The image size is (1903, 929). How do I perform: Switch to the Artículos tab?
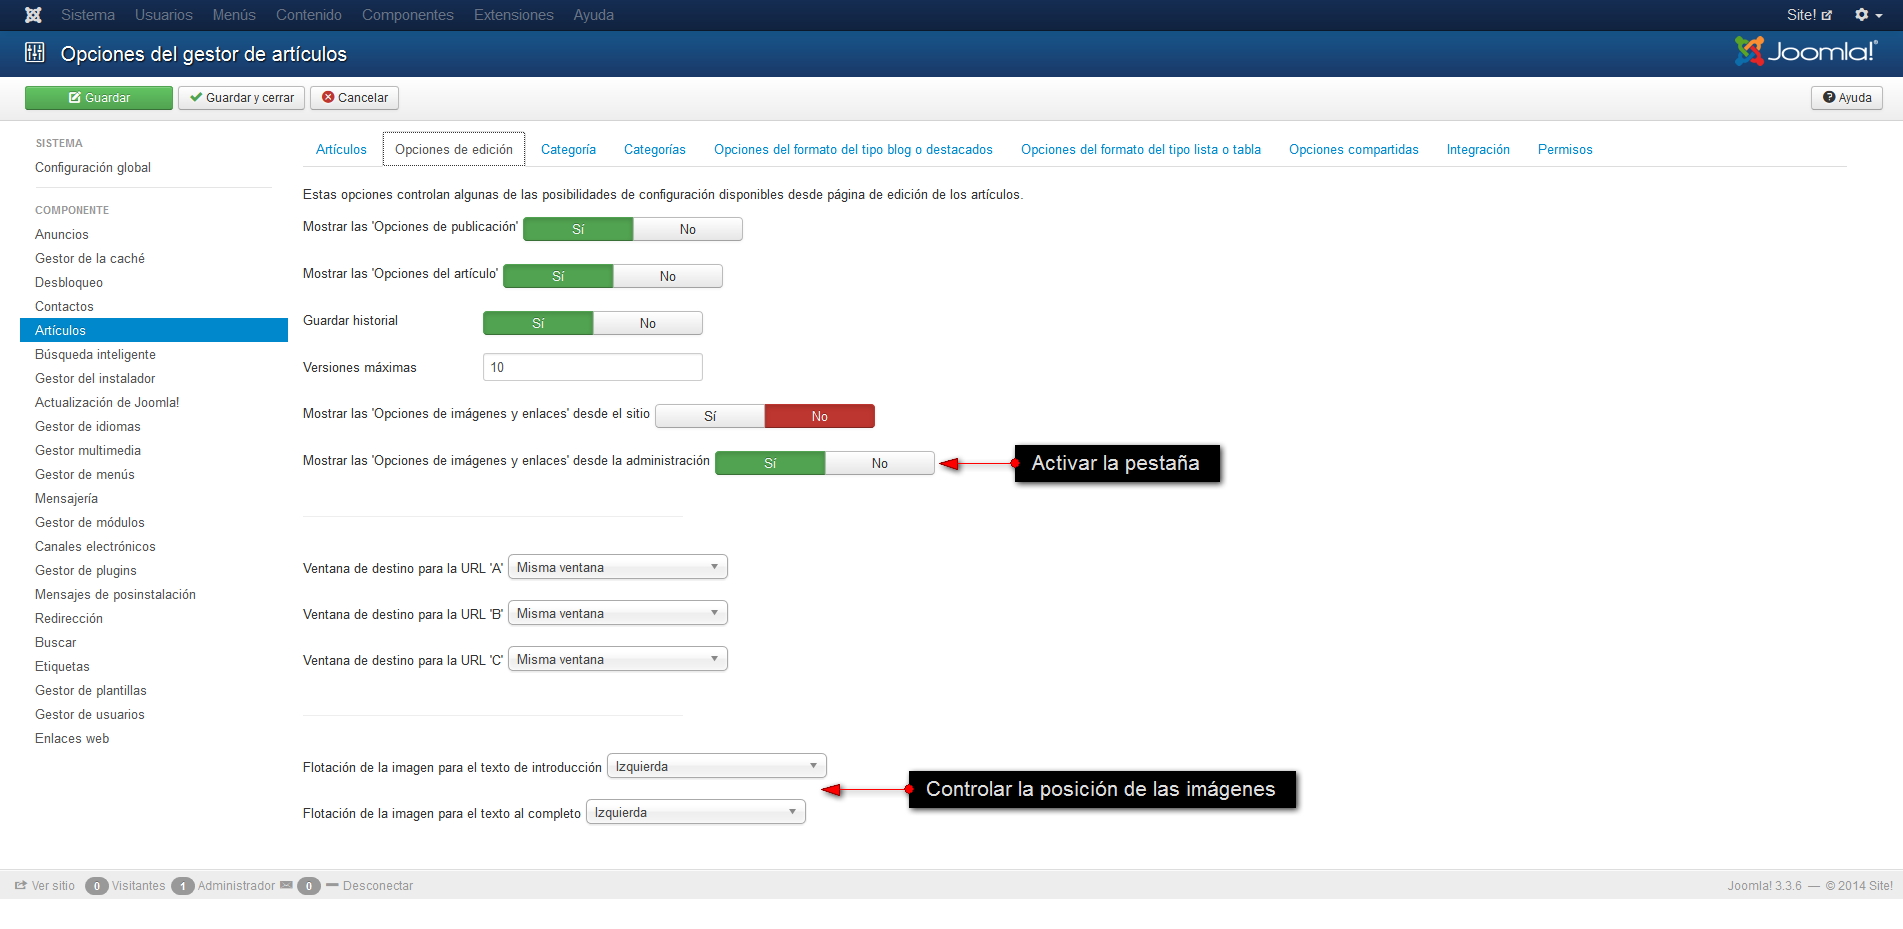[x=341, y=149]
